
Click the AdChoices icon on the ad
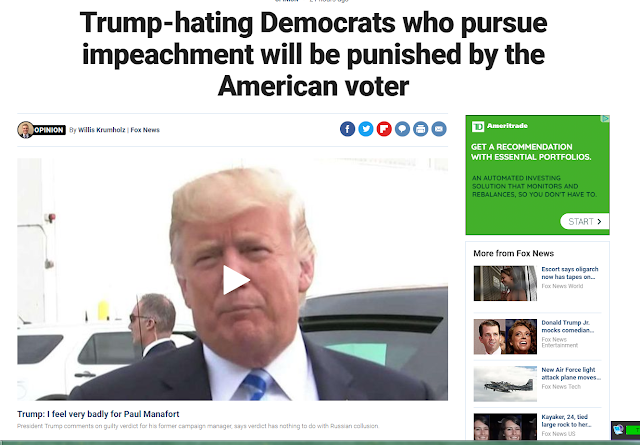[x=606, y=119]
